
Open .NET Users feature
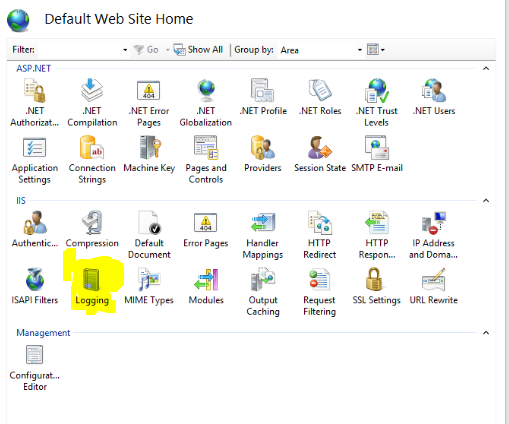[434, 97]
